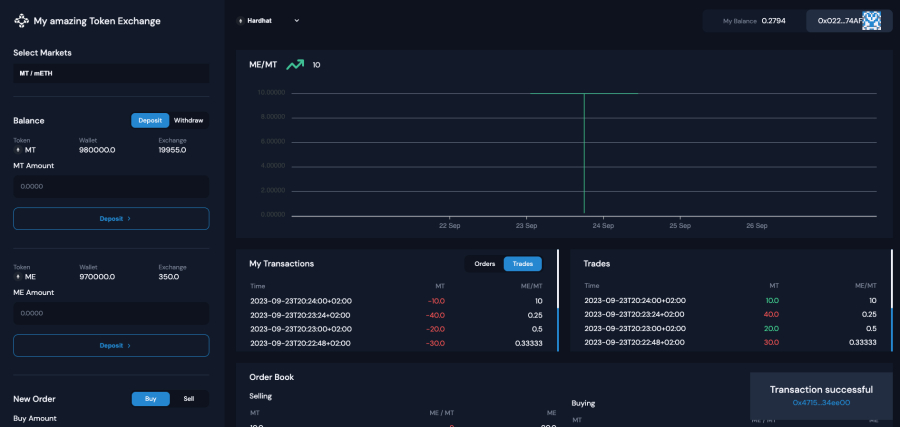Select Deposit mode in Balance panel
The image size is (900, 427).
[x=150, y=120]
